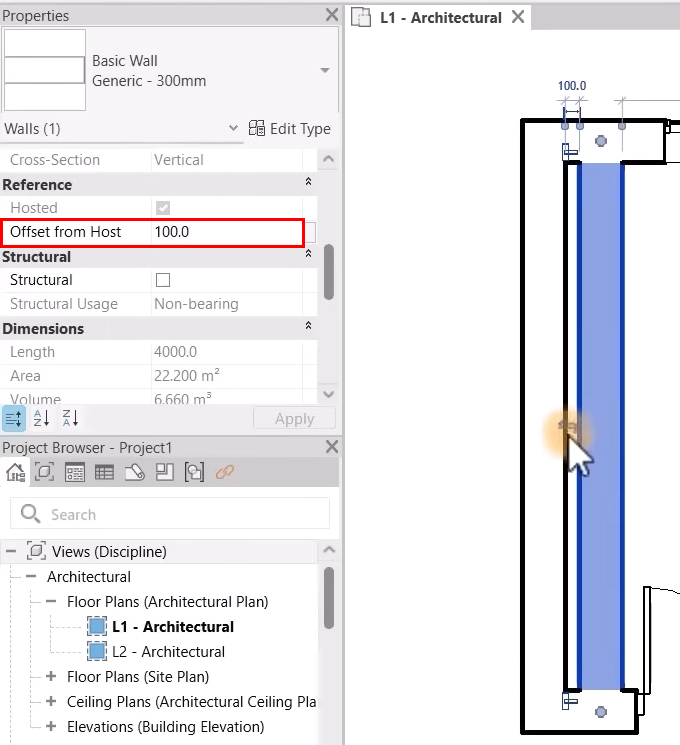This screenshot has width=680, height=745.
Task: Click the Sheets icon in Project Browser toolbar
Action: pos(135,472)
